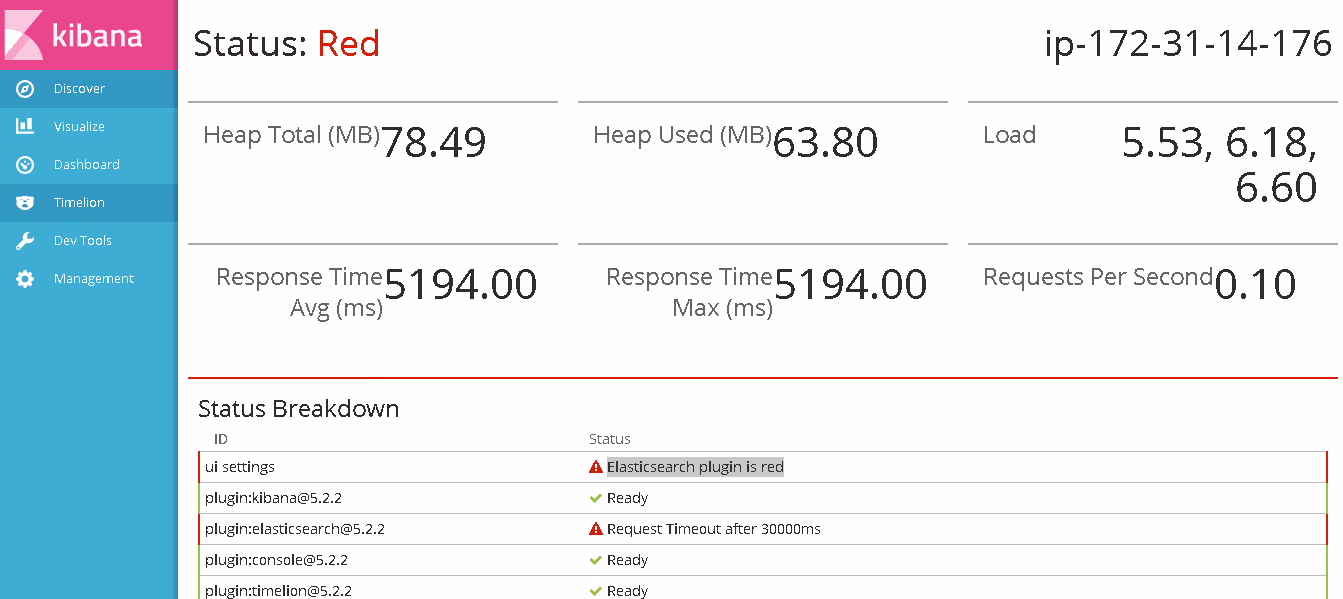
Task: Click the plugin:kibana green checkmark icon
Action: (x=596, y=498)
